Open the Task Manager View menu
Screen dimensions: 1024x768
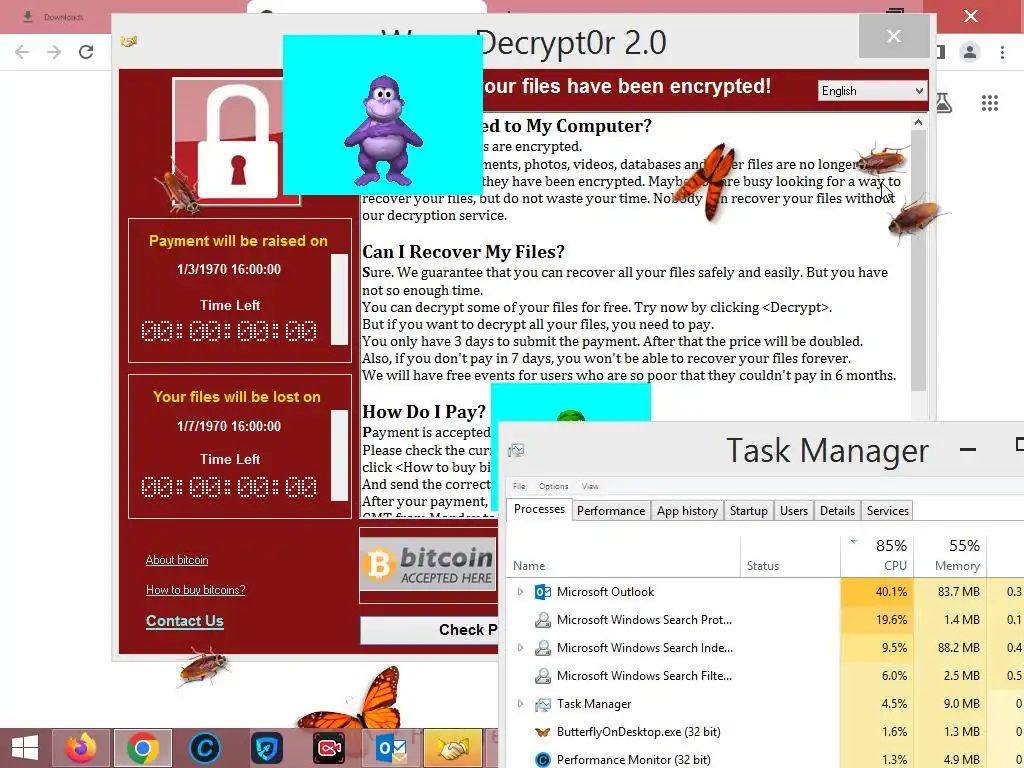[590, 487]
